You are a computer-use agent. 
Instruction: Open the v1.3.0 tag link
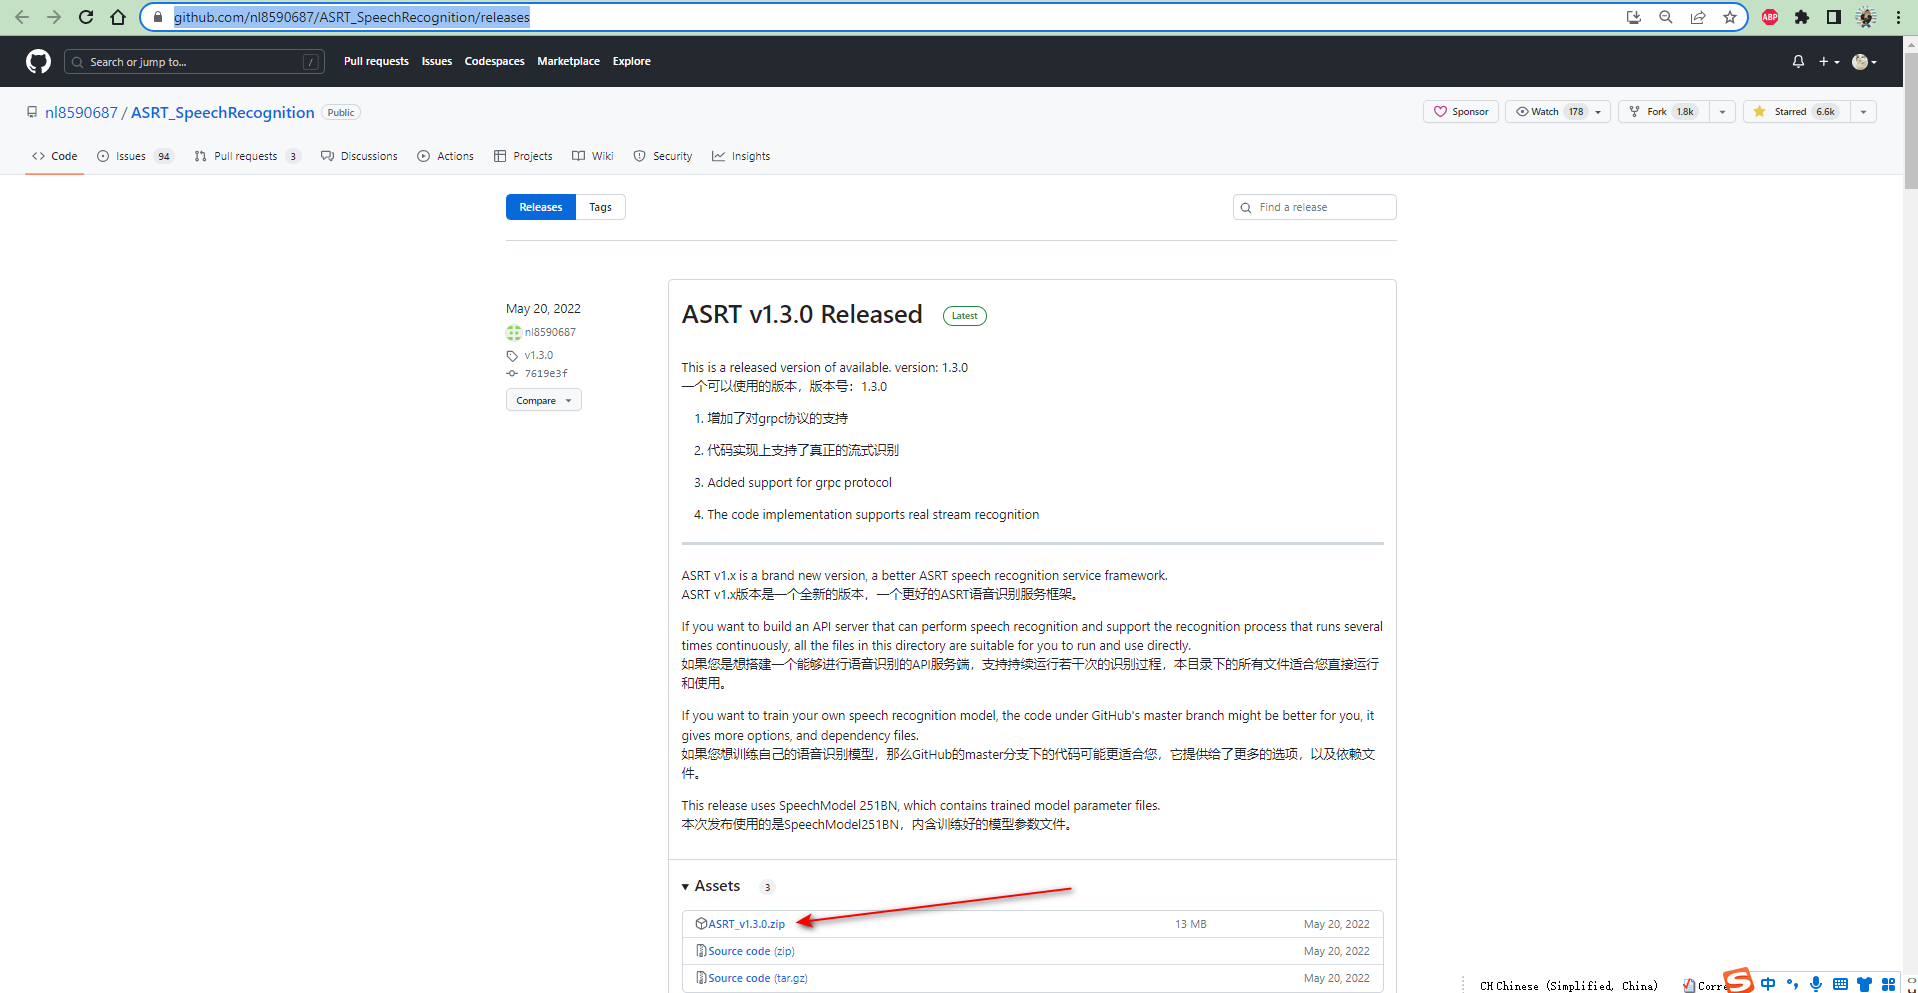(x=539, y=356)
